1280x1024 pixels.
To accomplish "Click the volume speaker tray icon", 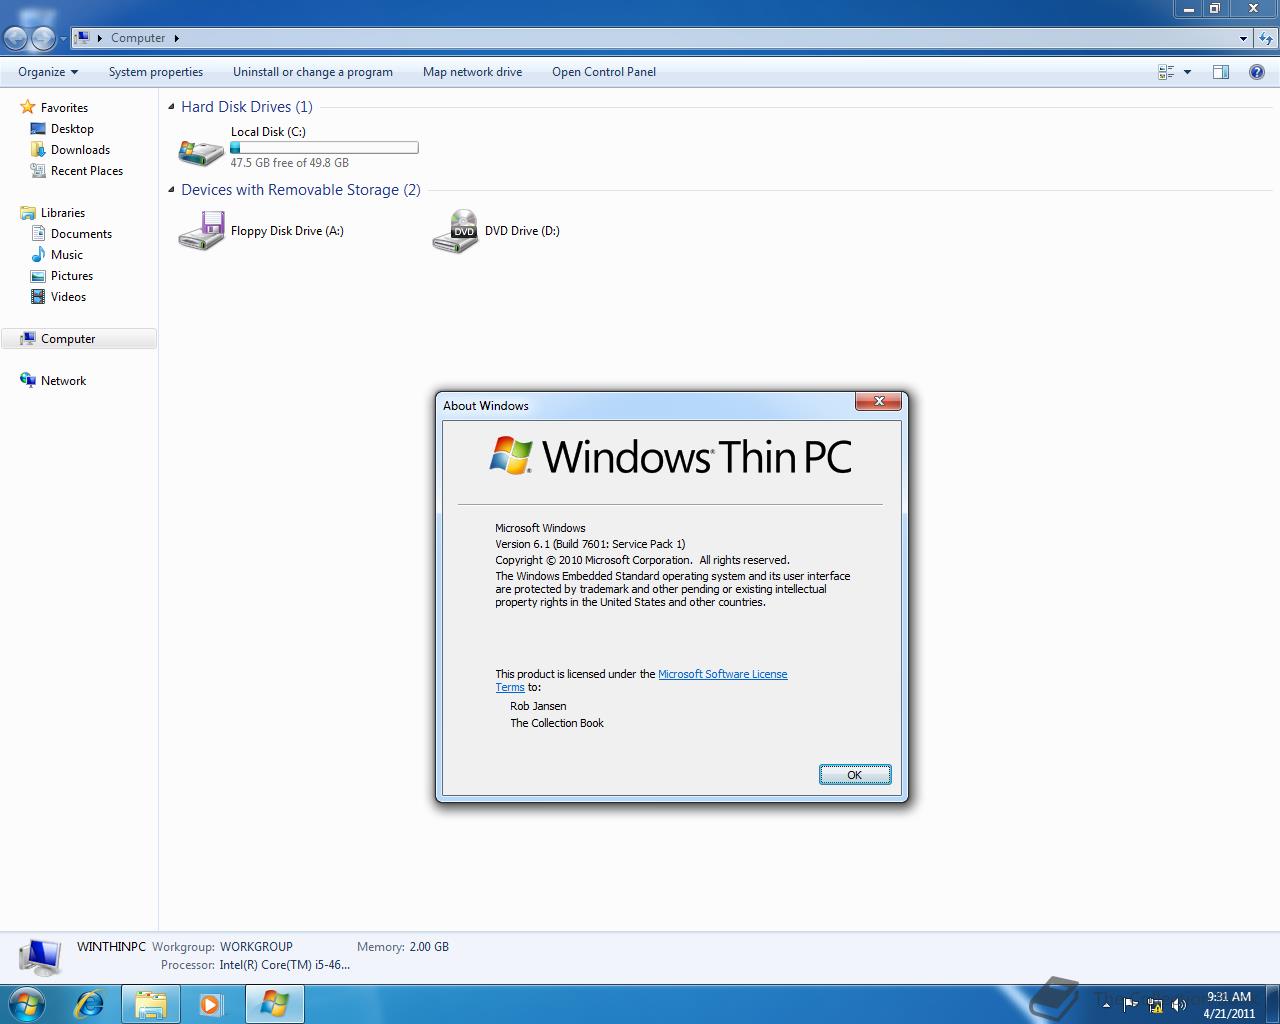I will (1179, 1005).
